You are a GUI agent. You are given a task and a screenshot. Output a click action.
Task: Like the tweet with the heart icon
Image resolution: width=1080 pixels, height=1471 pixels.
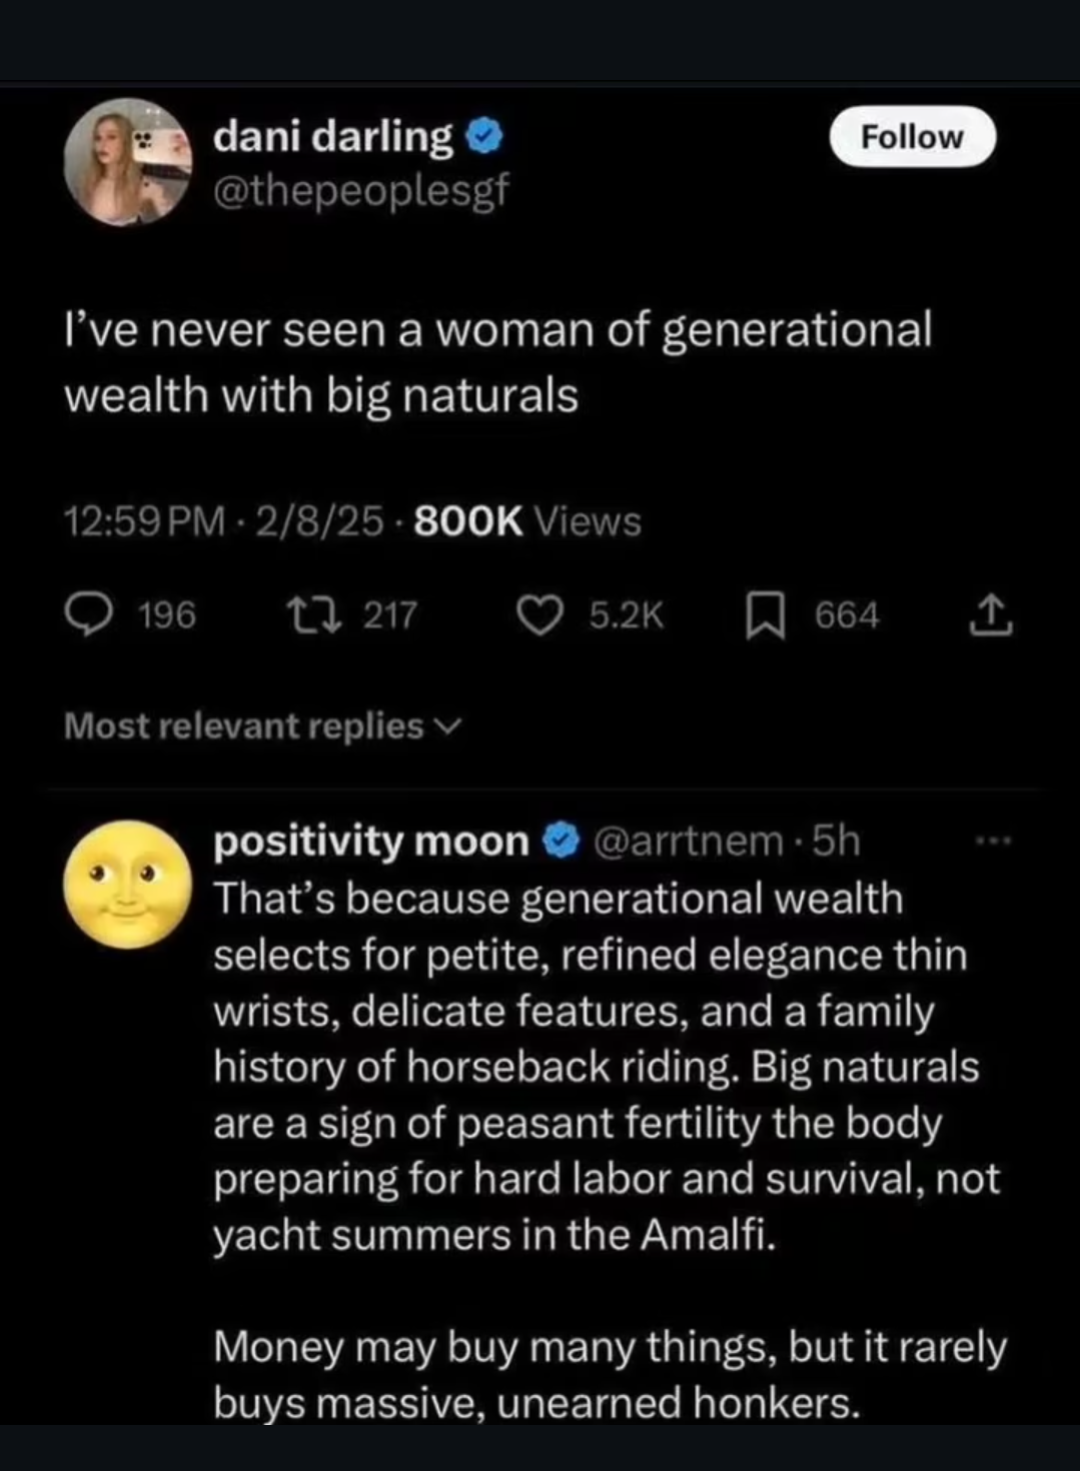(540, 615)
